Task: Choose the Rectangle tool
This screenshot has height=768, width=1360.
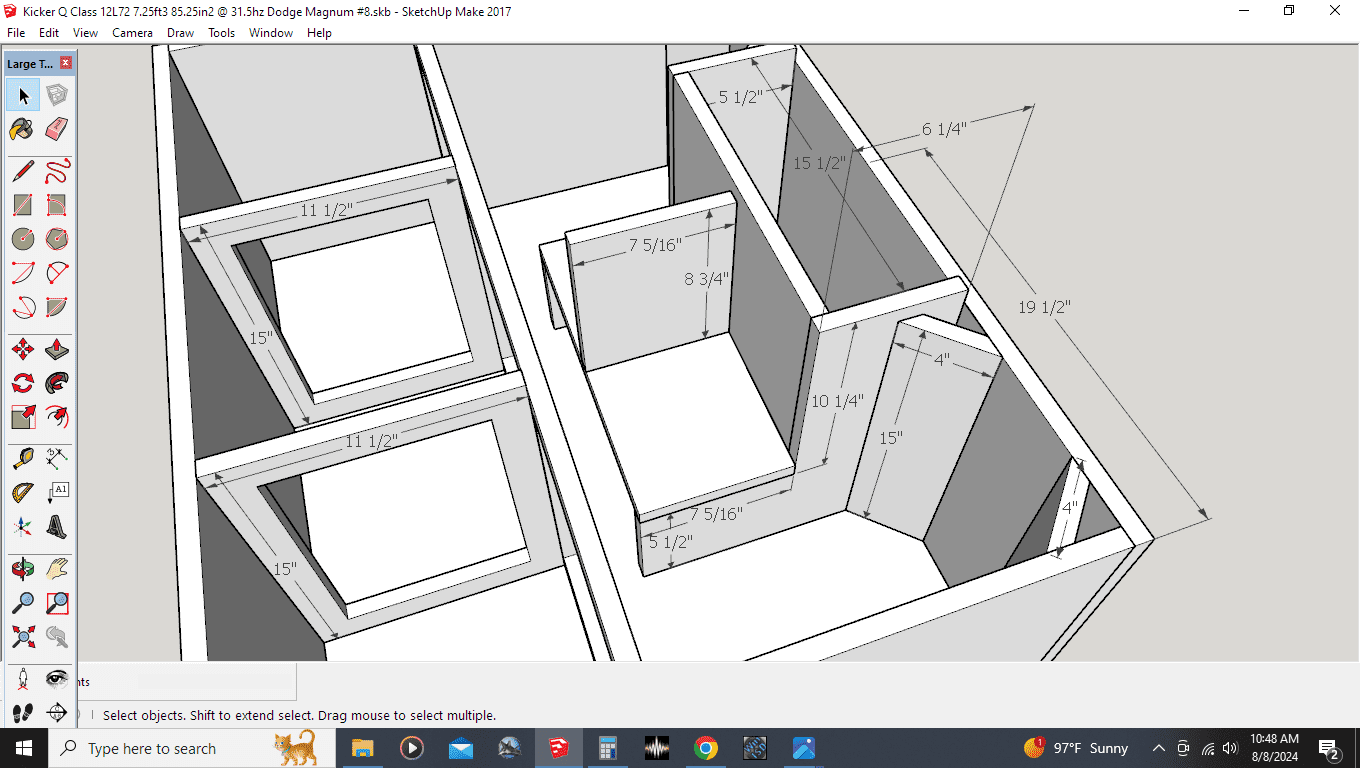Action: (23, 205)
